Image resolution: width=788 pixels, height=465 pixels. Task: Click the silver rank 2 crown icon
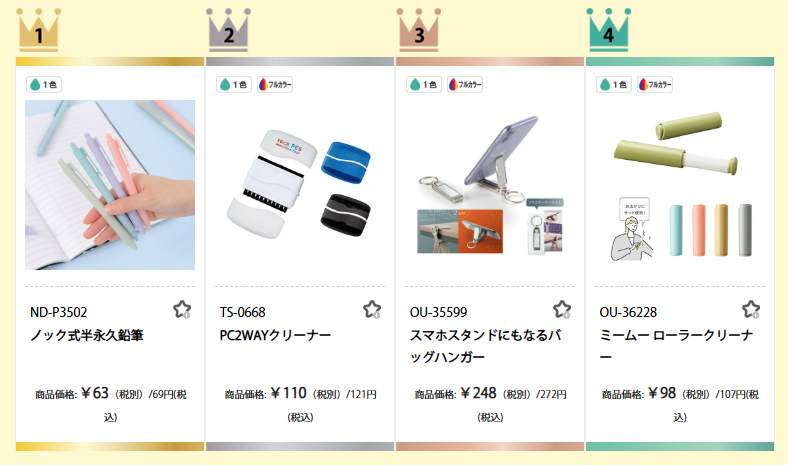coord(229,30)
